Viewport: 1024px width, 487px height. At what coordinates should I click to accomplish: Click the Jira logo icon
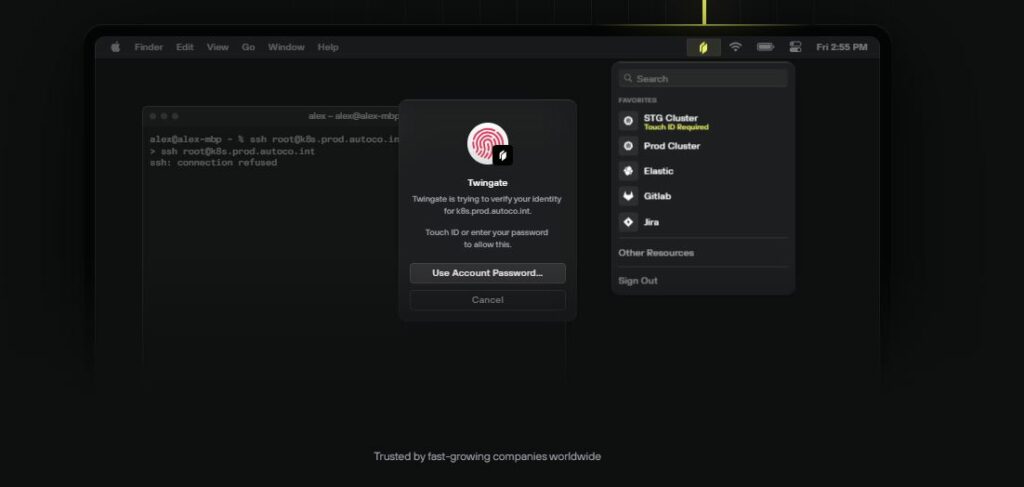coord(628,222)
